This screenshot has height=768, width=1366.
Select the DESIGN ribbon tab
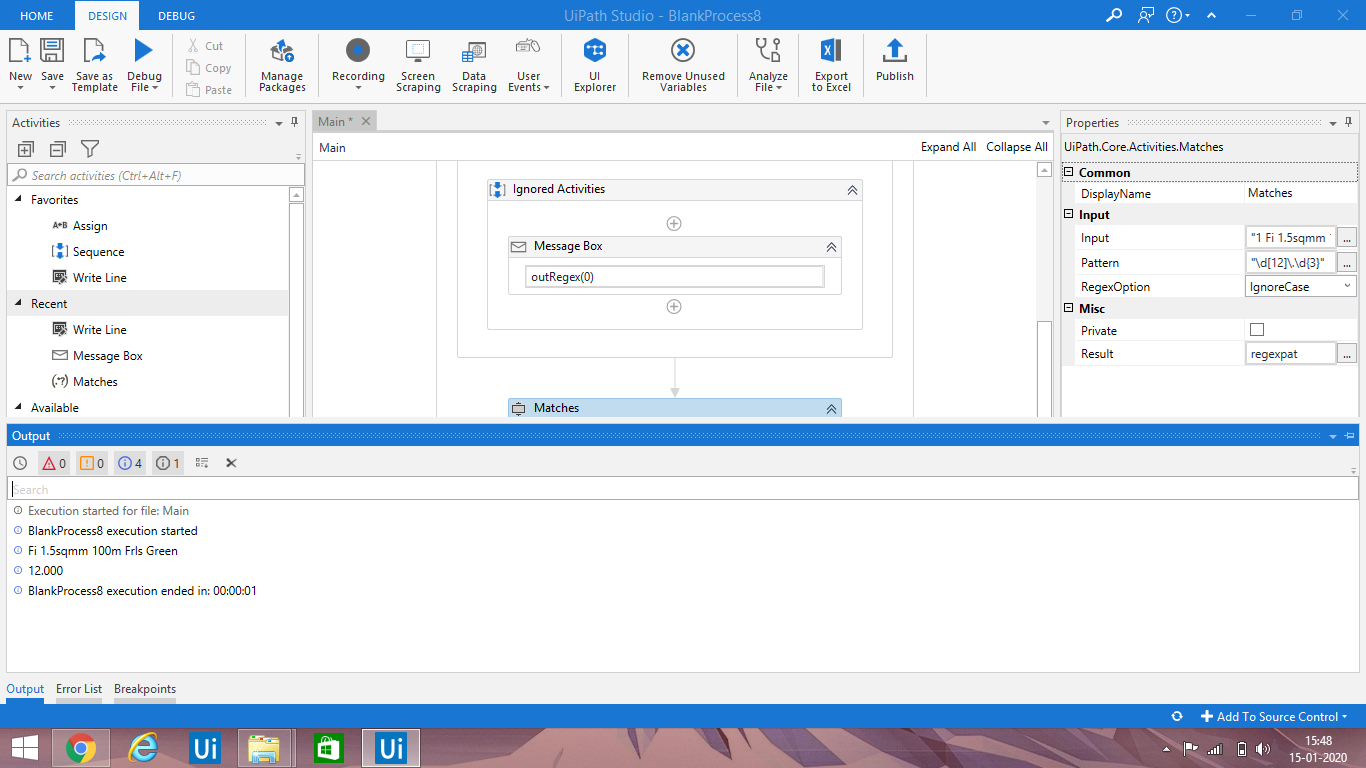coord(107,15)
